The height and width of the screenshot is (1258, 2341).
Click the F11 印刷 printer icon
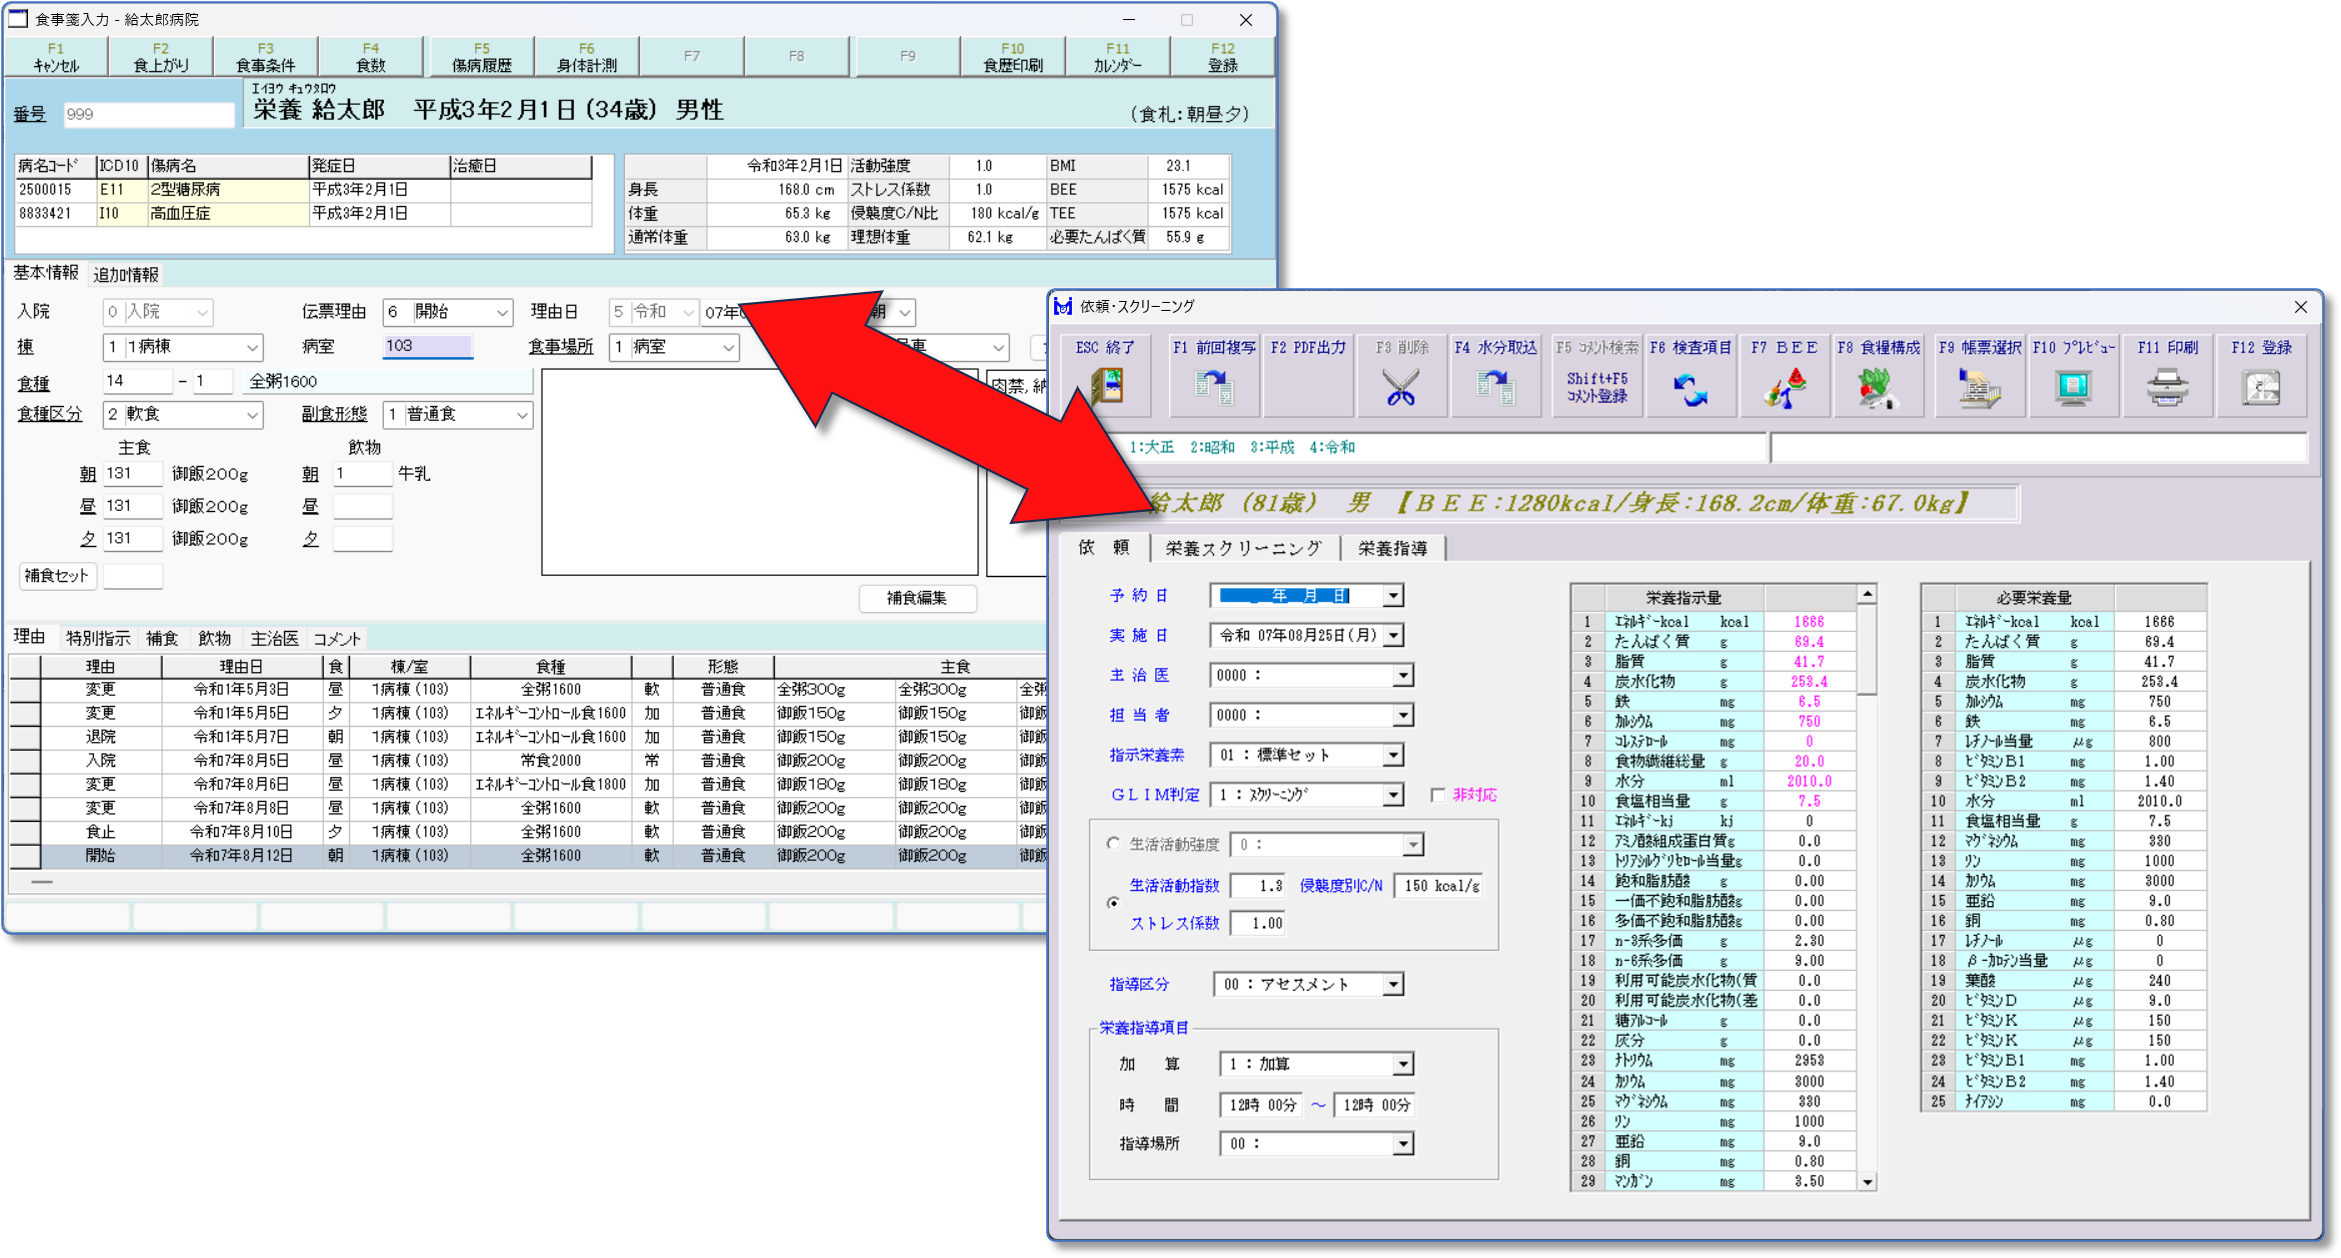tap(2167, 388)
